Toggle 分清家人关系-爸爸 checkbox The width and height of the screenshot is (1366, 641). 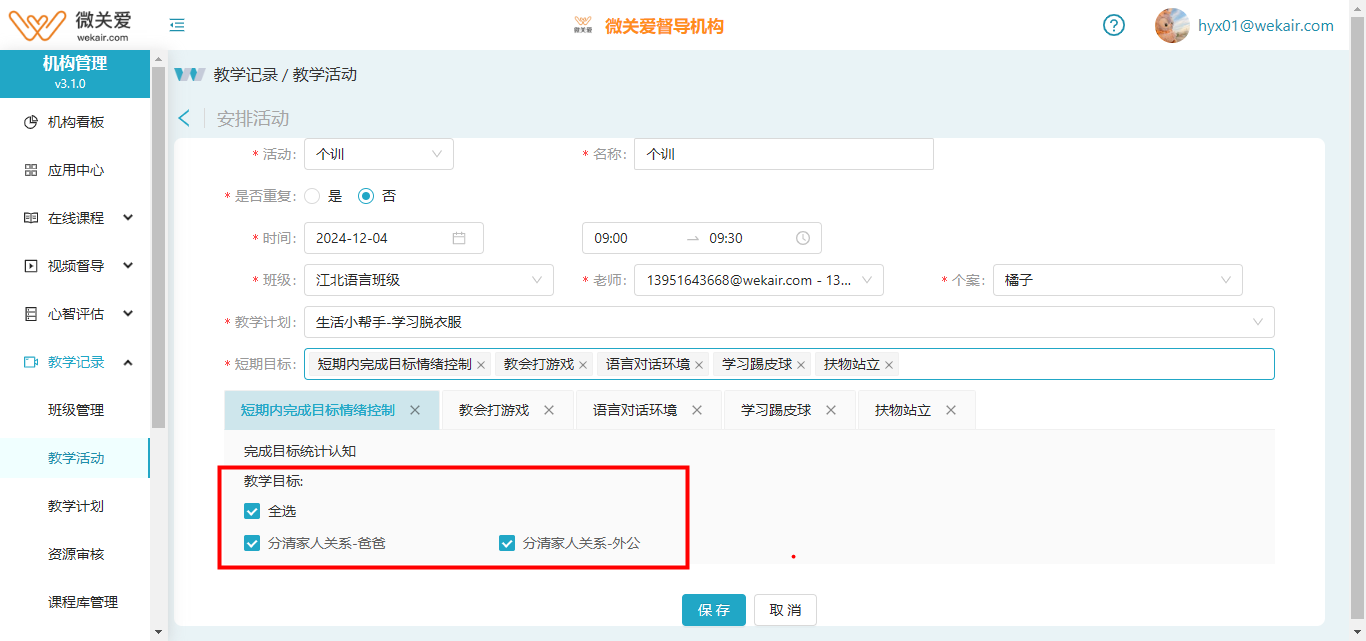tap(252, 543)
